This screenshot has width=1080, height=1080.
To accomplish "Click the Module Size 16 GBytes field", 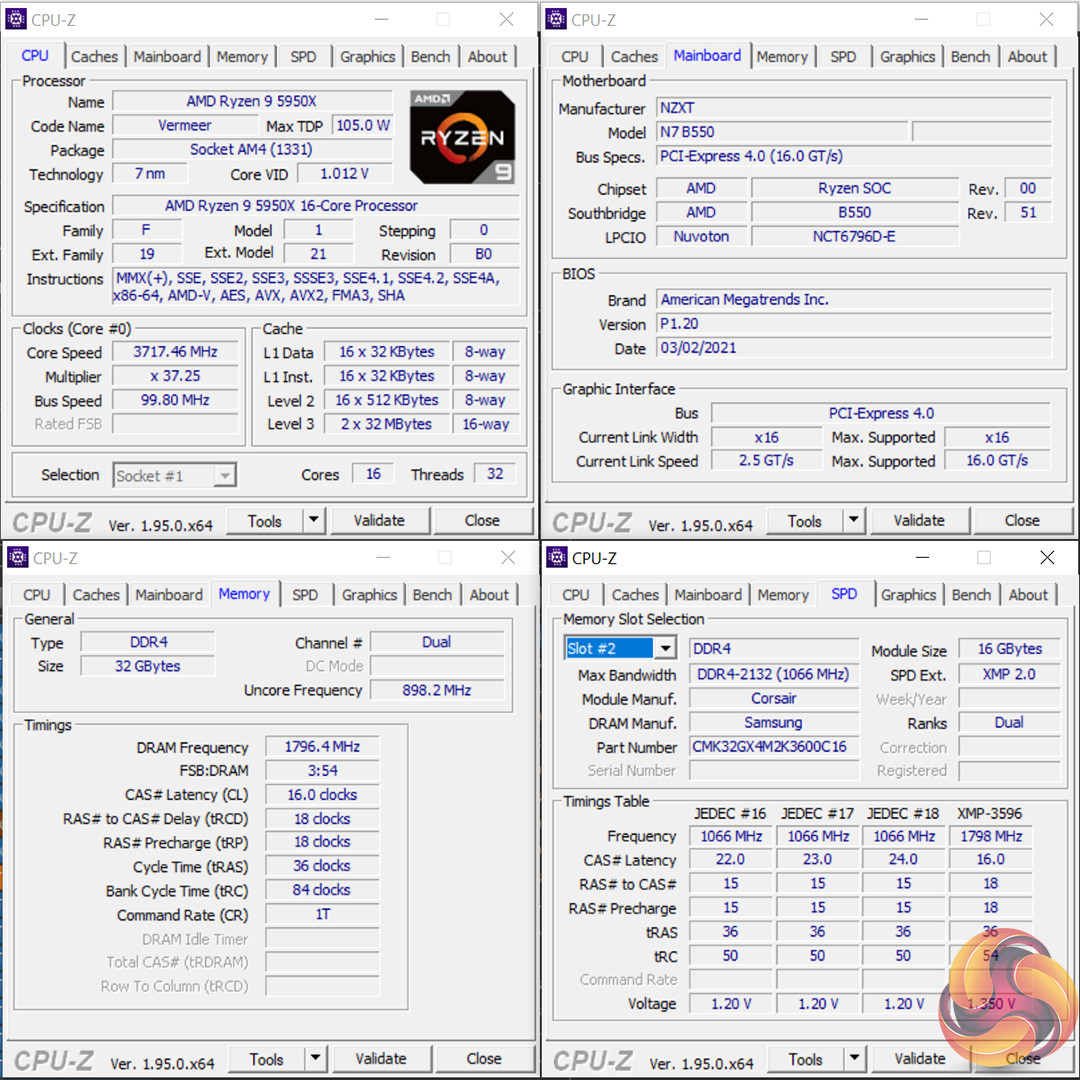I will click(1009, 649).
